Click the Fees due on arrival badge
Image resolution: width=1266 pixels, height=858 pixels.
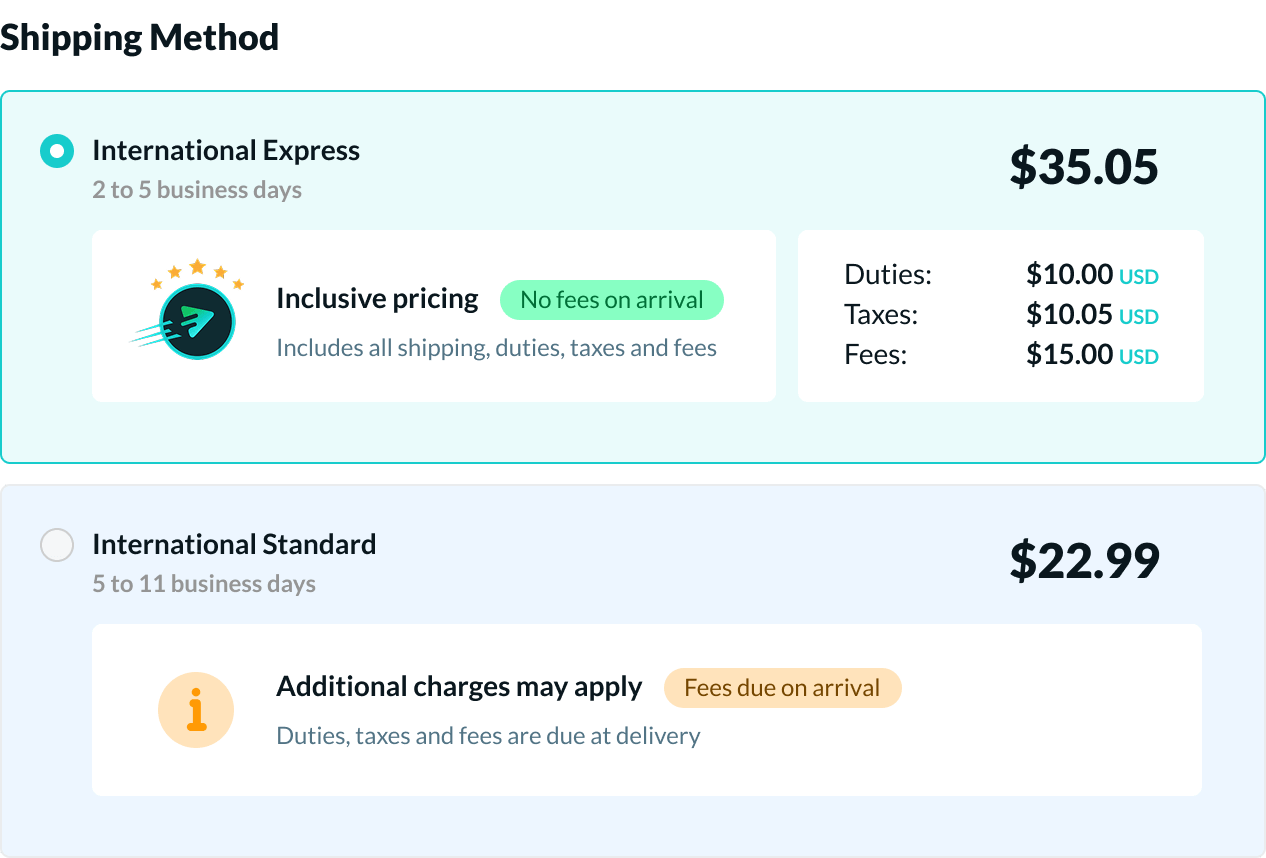[782, 688]
